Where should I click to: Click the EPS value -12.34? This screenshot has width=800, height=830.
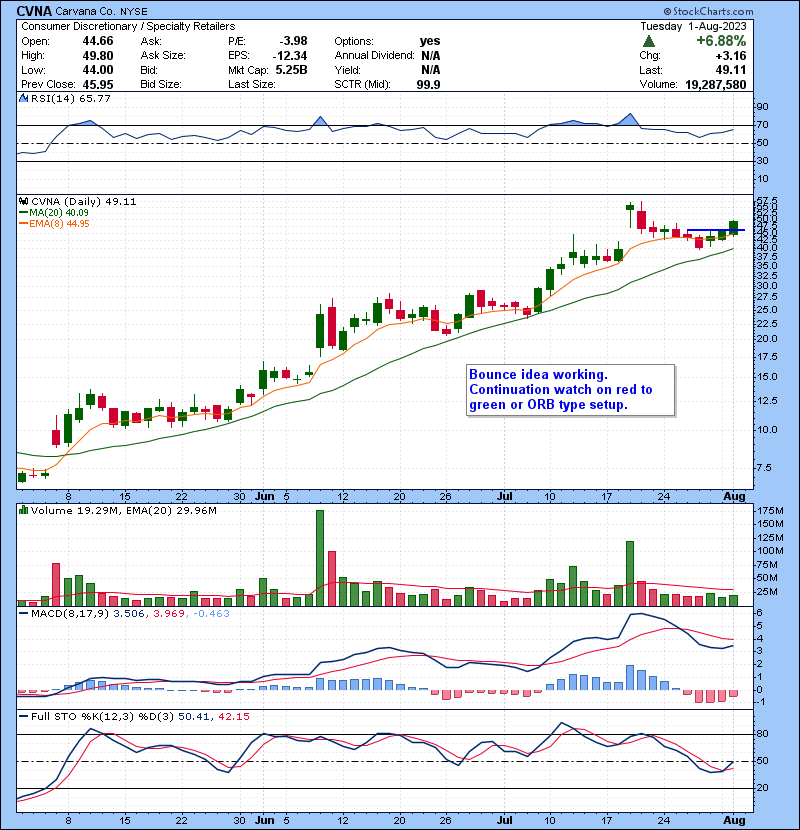pos(290,56)
